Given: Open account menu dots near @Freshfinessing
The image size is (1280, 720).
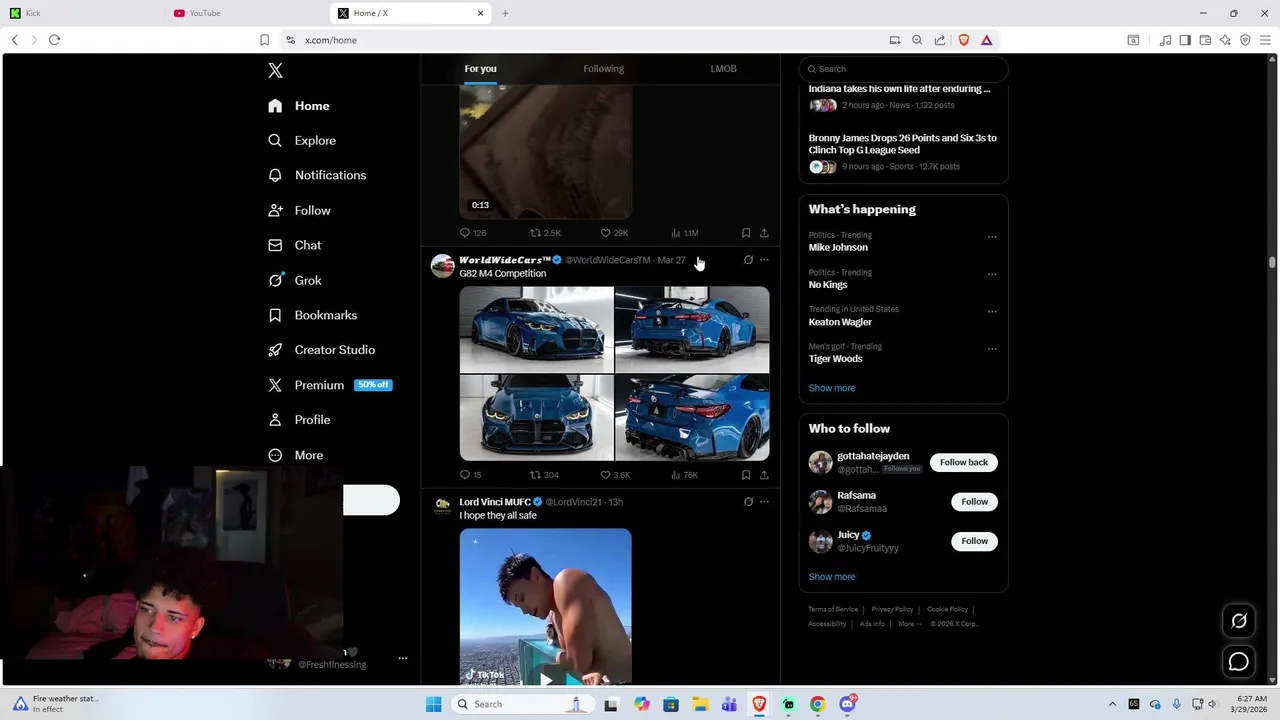Looking at the screenshot, I should click(x=403, y=658).
